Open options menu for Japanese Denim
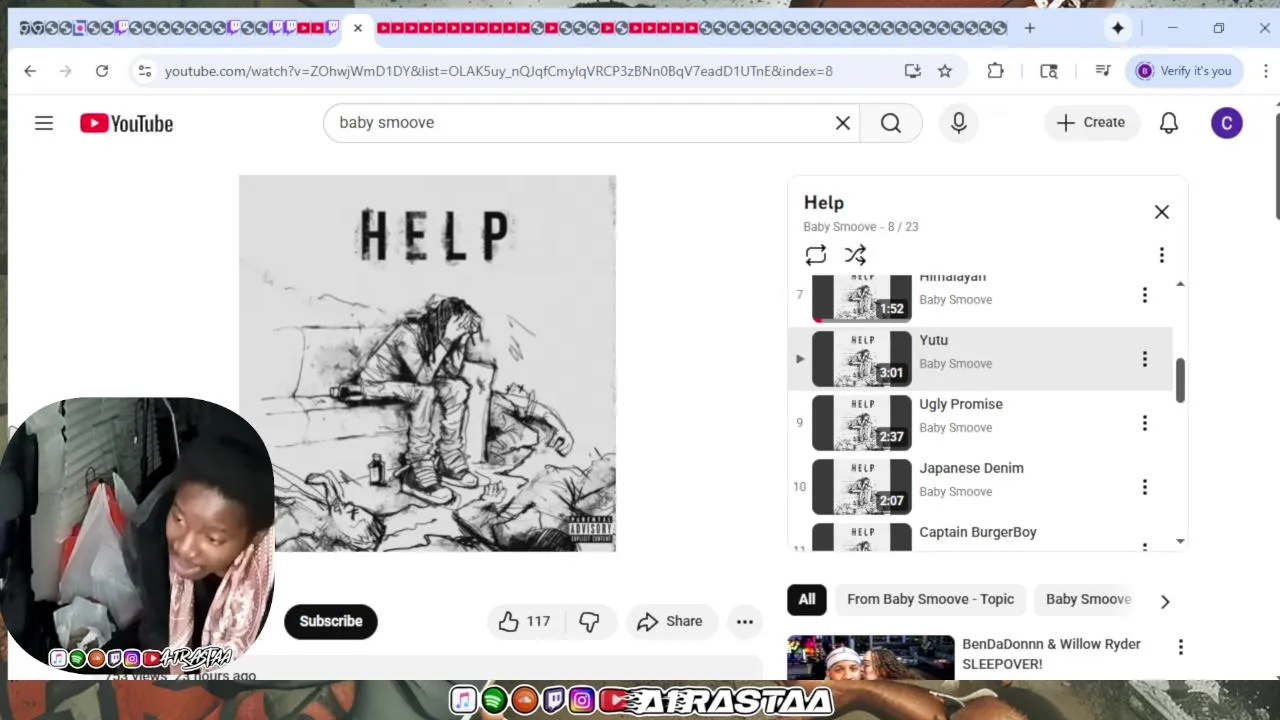This screenshot has height=720, width=1280. point(1145,487)
